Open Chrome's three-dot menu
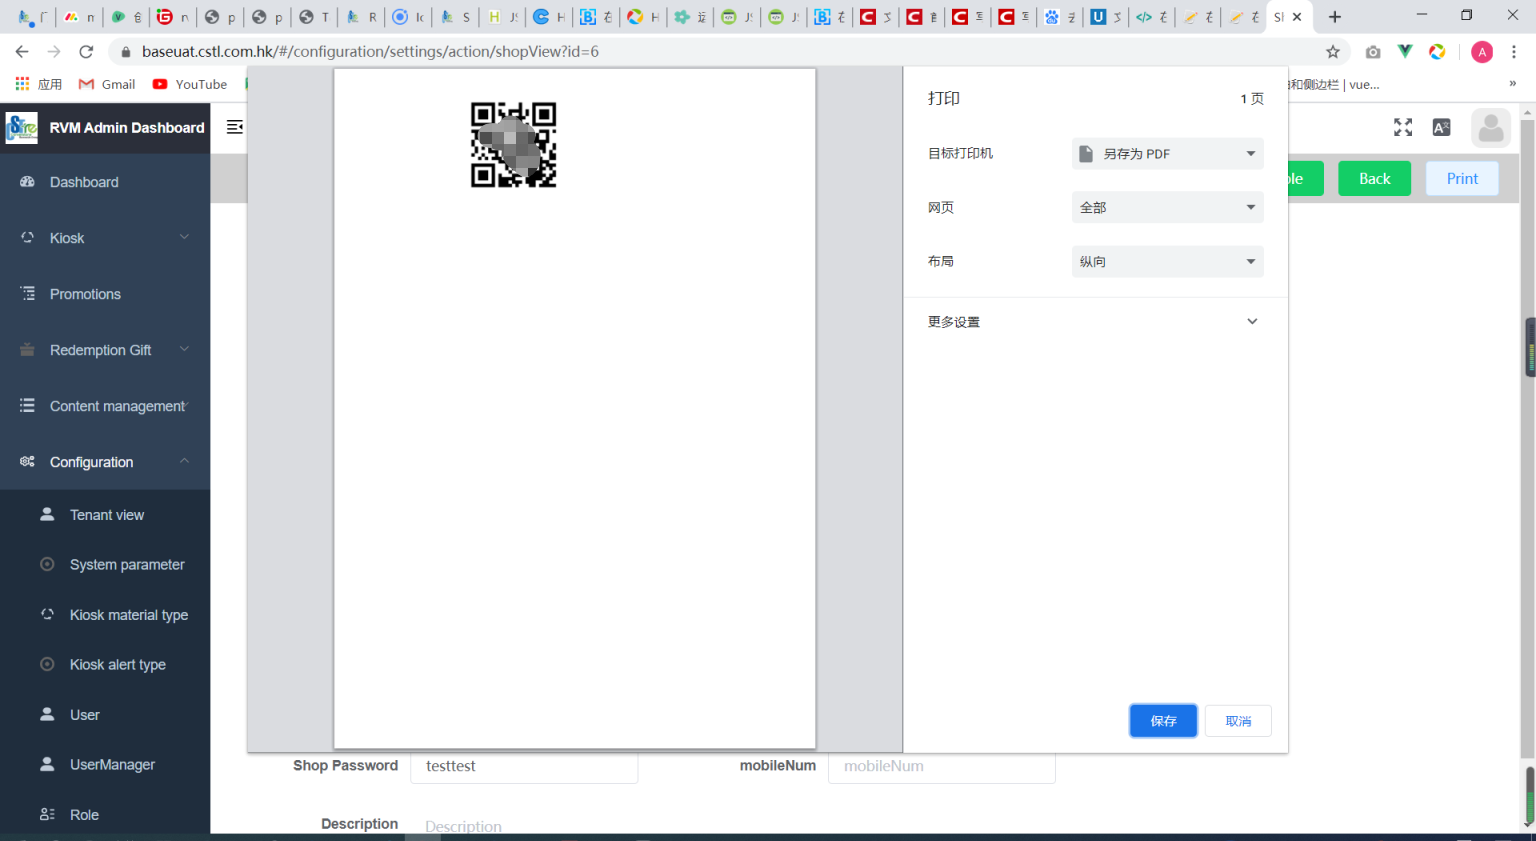Screen dimensions: 1536x841 pos(1514,52)
